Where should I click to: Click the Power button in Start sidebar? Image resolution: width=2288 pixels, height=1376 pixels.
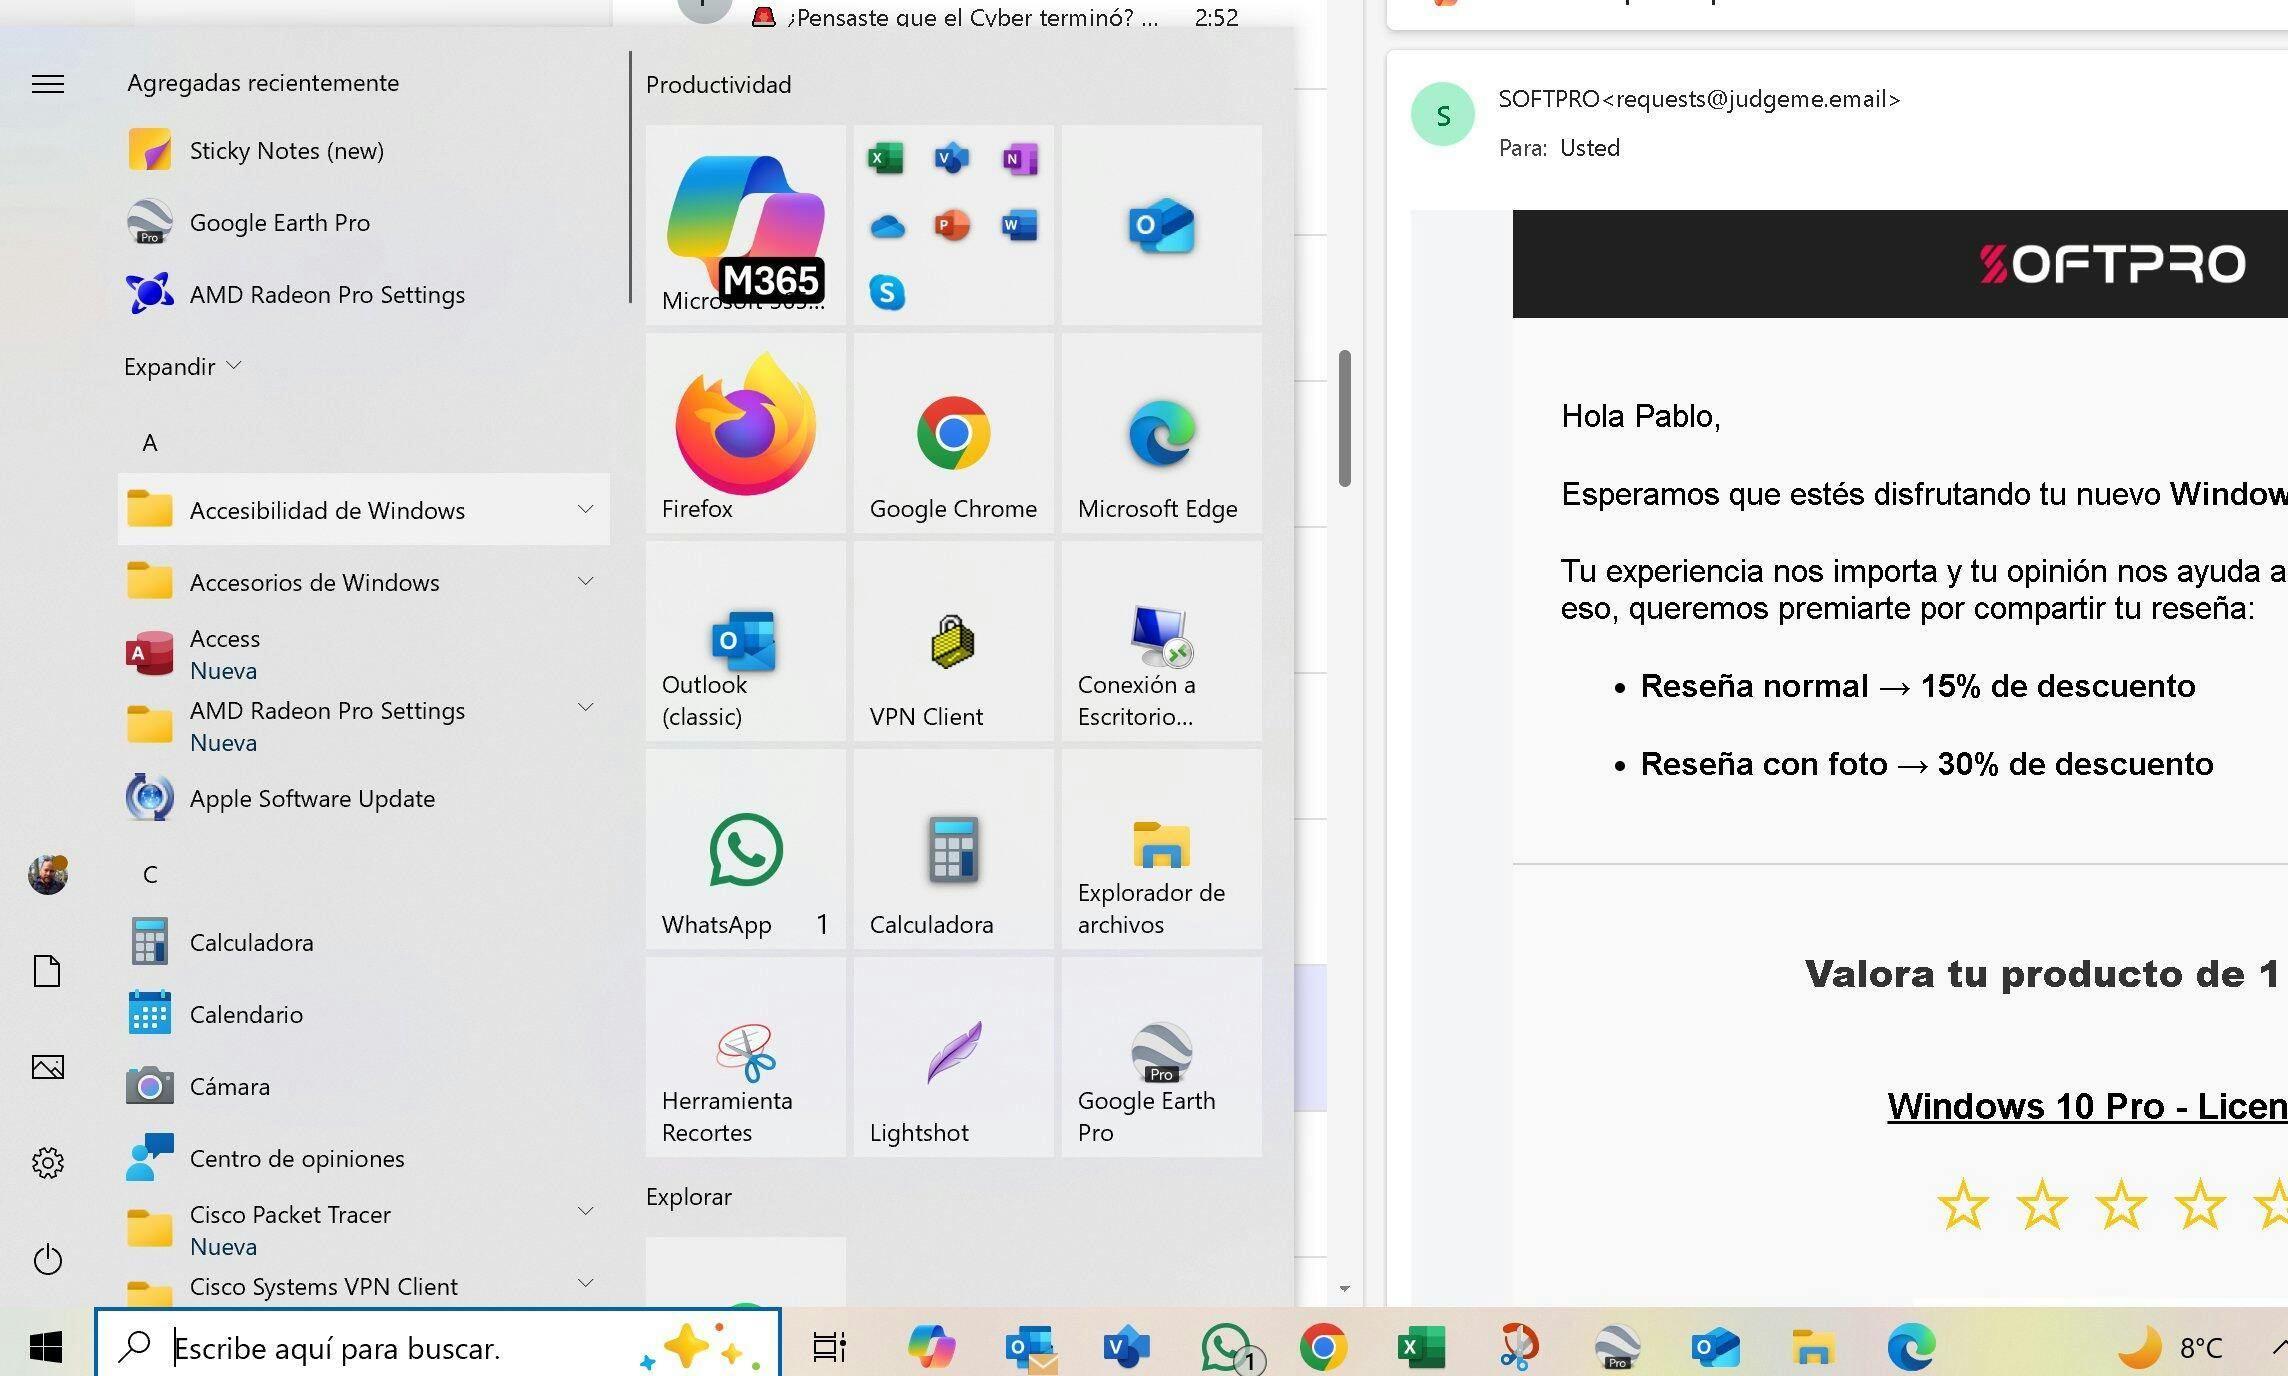click(48, 1259)
